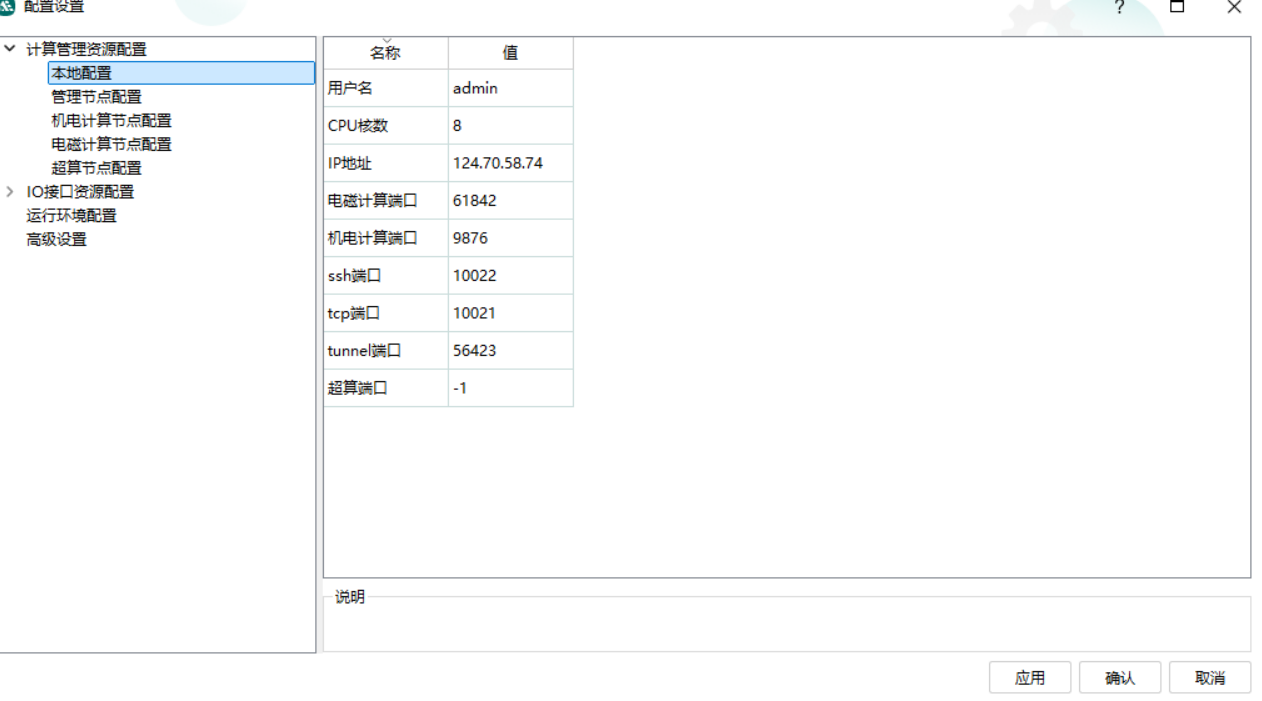Click the 值 column header
Image resolution: width=1262 pixels, height=701 pixels.
point(510,54)
